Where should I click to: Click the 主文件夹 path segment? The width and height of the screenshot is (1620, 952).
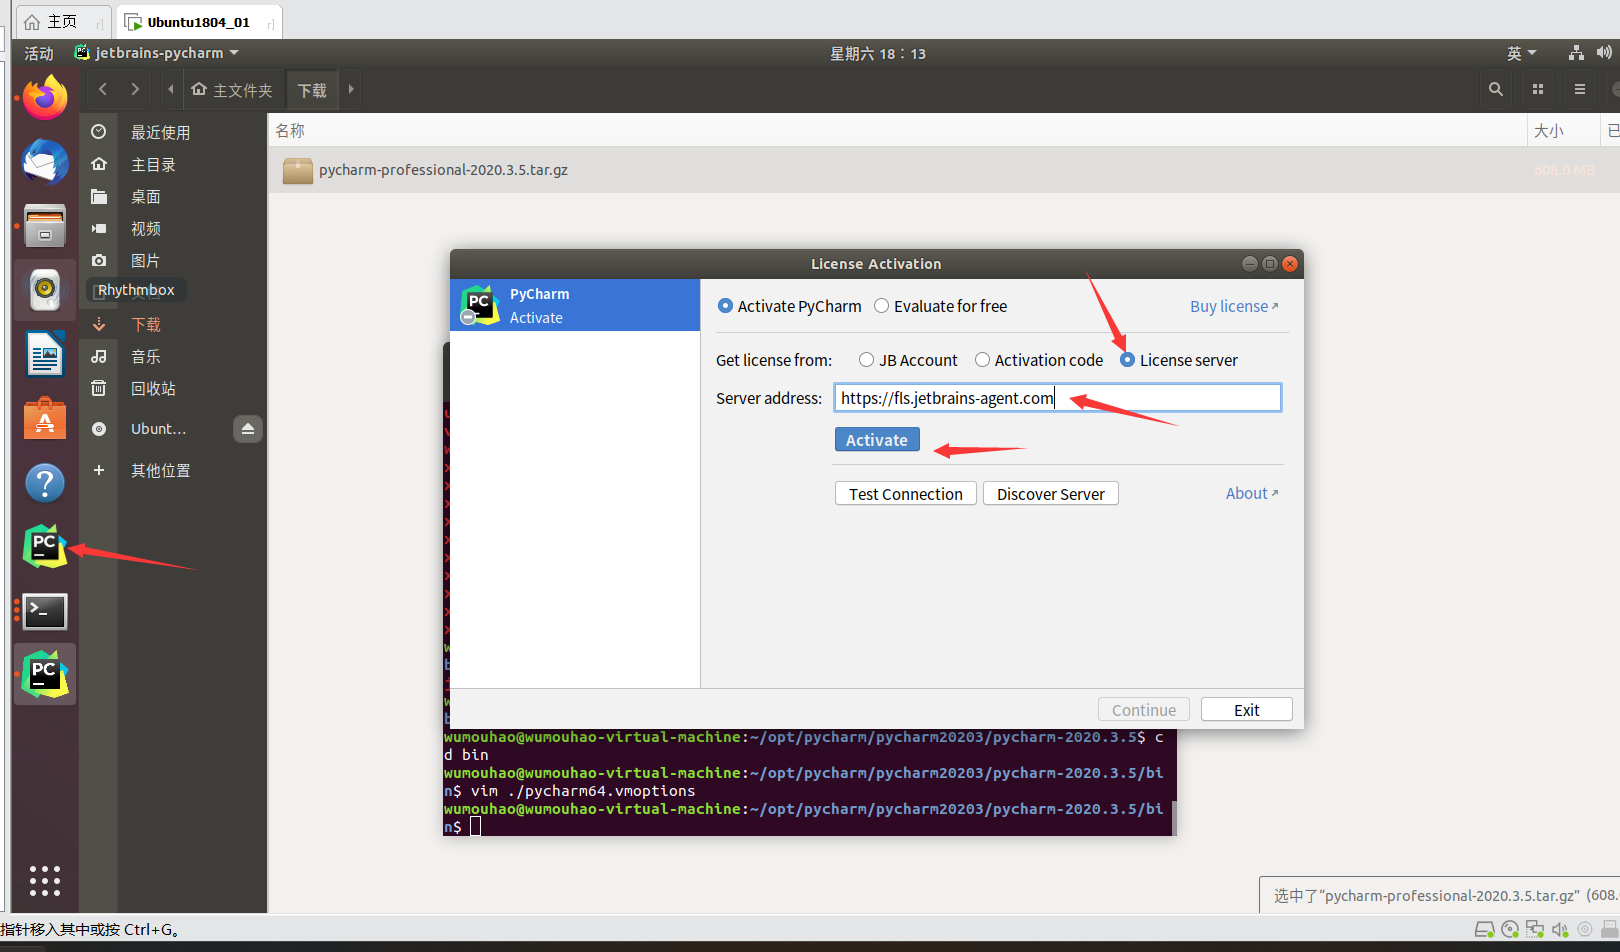[232, 90]
